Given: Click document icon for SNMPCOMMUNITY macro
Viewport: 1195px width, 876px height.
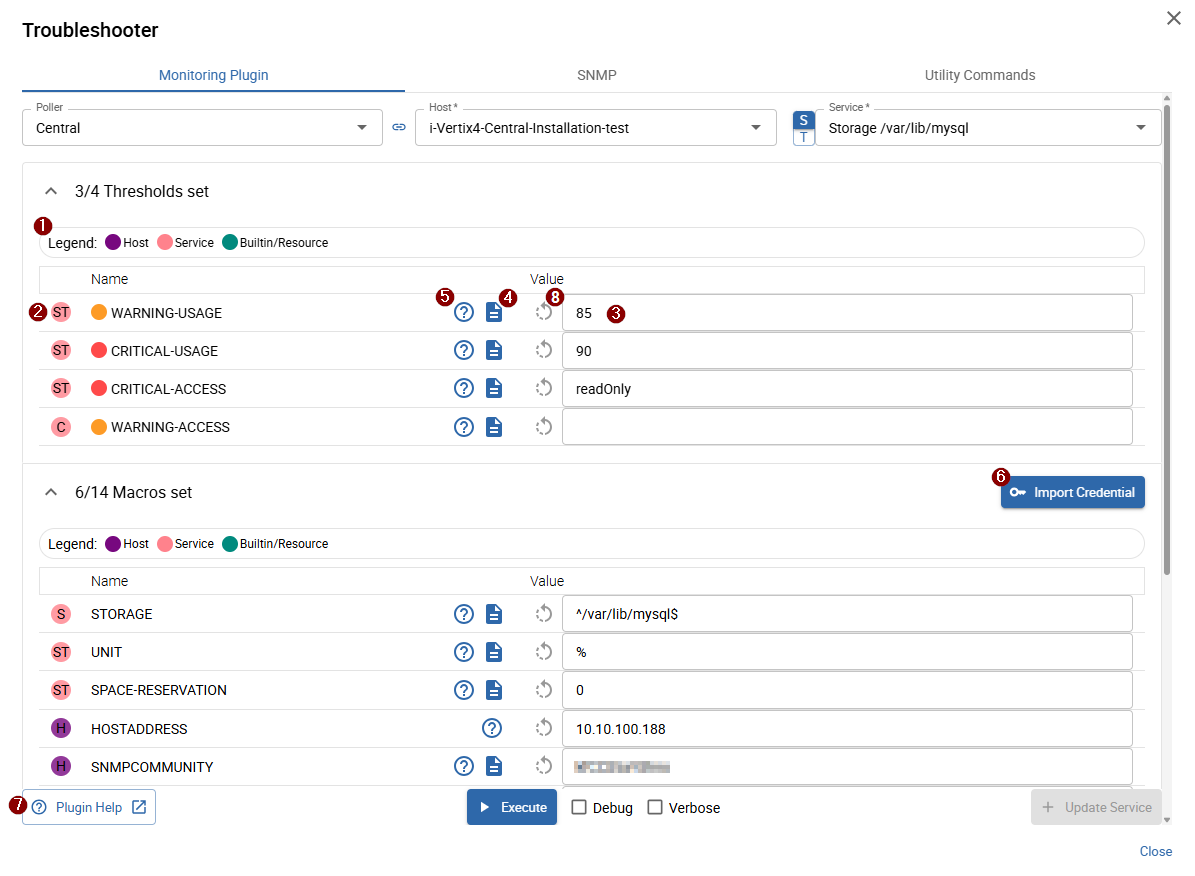Looking at the screenshot, I should (494, 767).
